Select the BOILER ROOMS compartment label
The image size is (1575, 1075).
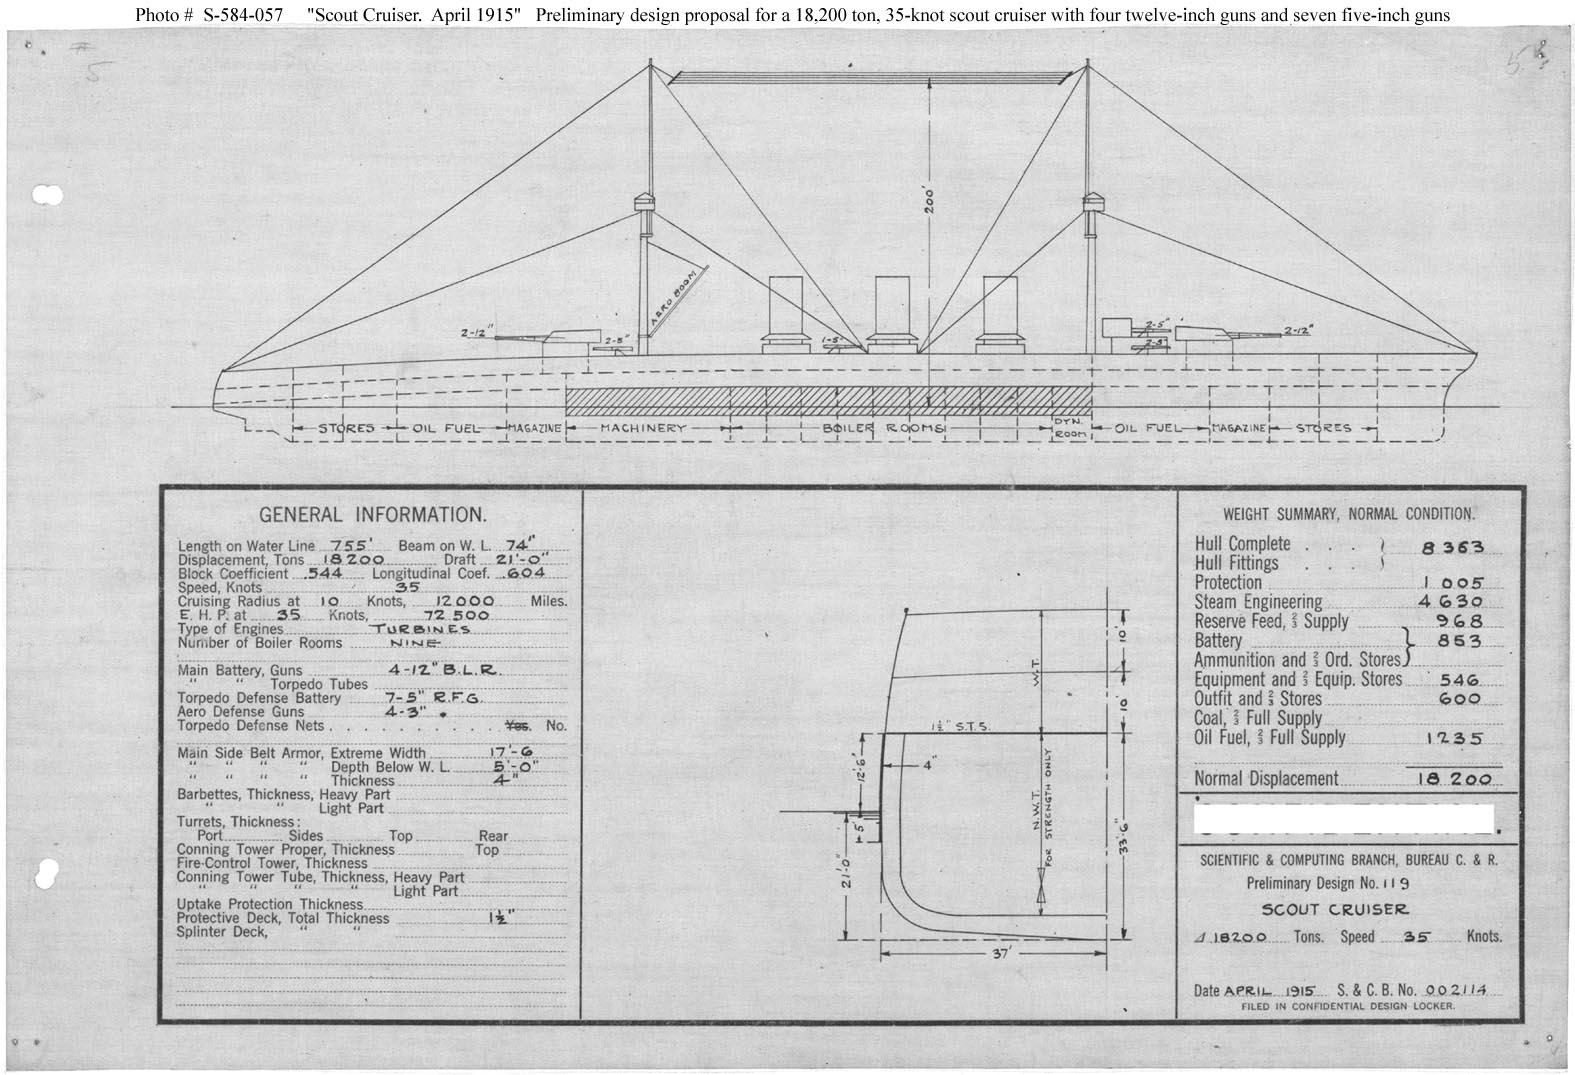click(x=885, y=428)
